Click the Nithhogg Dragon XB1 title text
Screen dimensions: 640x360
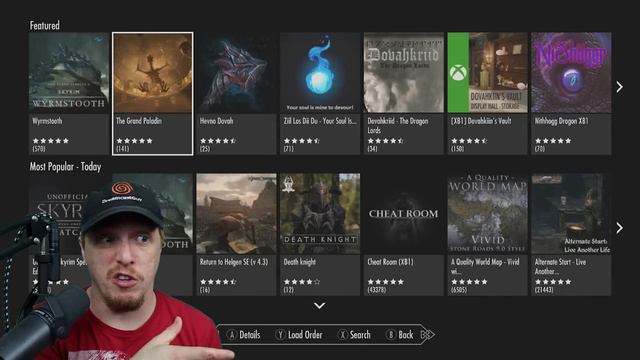pos(562,121)
